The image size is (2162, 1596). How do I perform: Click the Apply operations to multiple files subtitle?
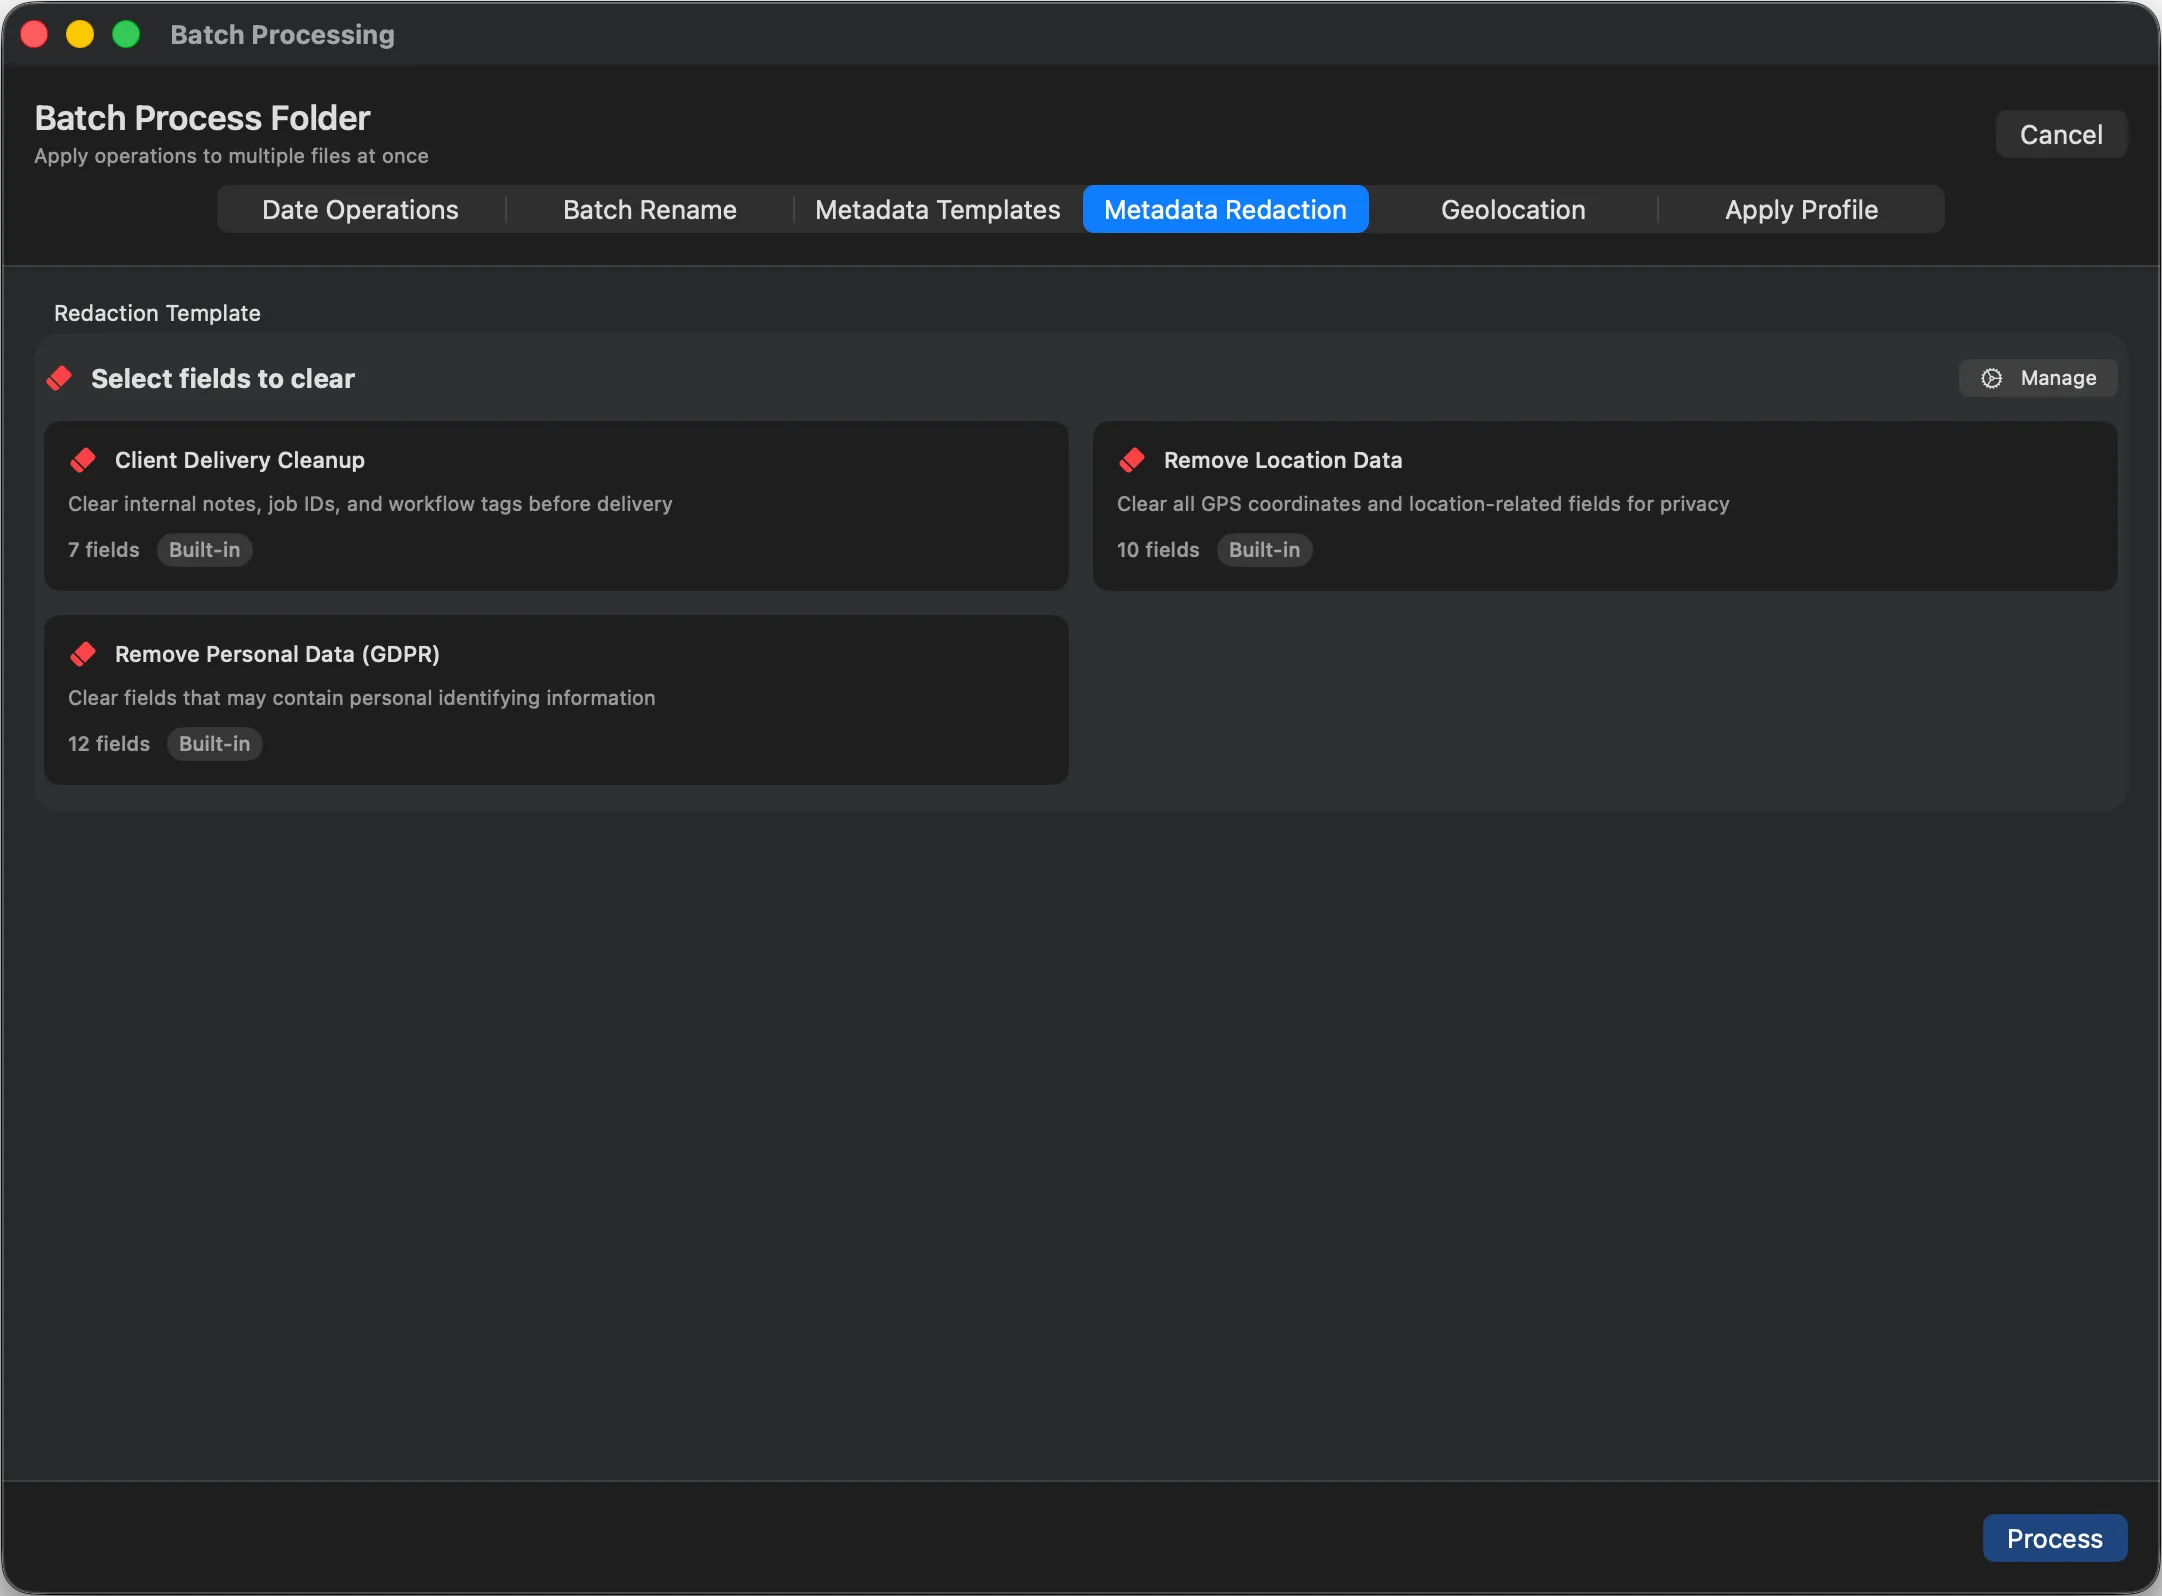click(231, 156)
